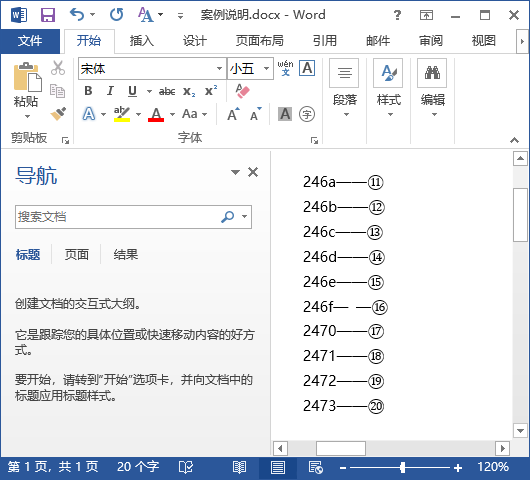
Task: Decrease font size with shrink font
Action: tap(256, 114)
